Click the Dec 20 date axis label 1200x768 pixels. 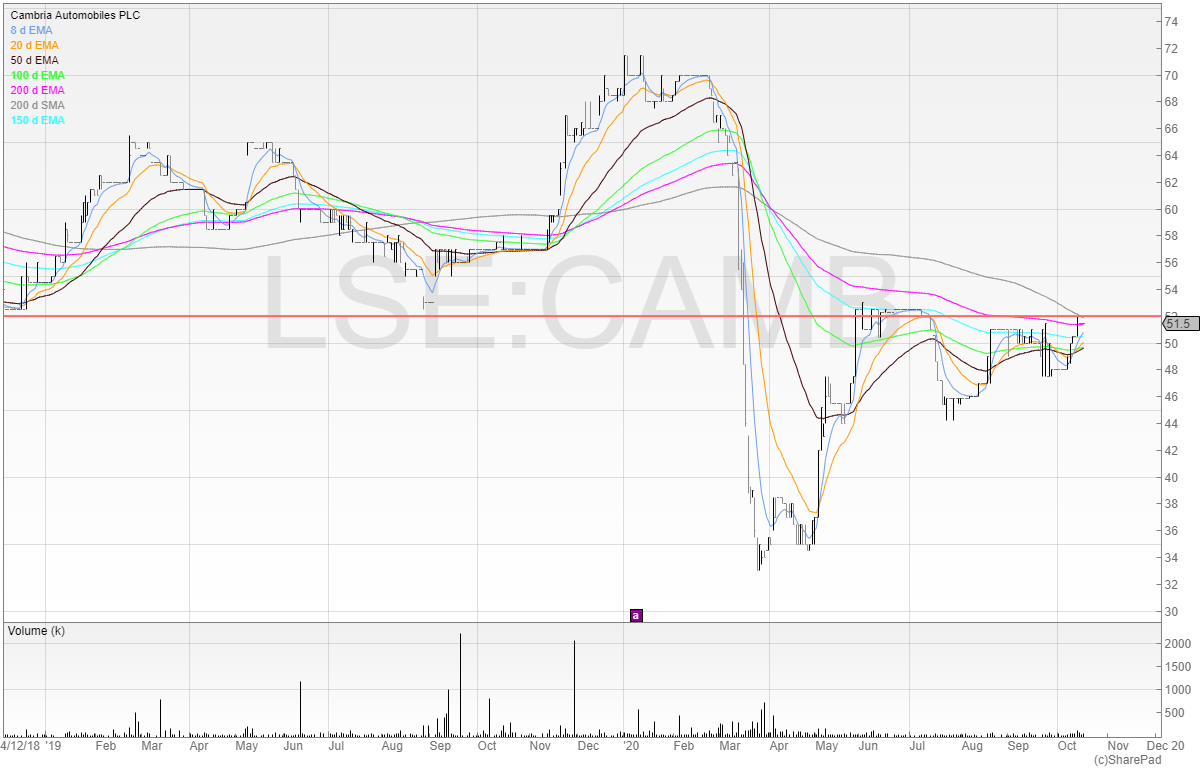point(1166,746)
